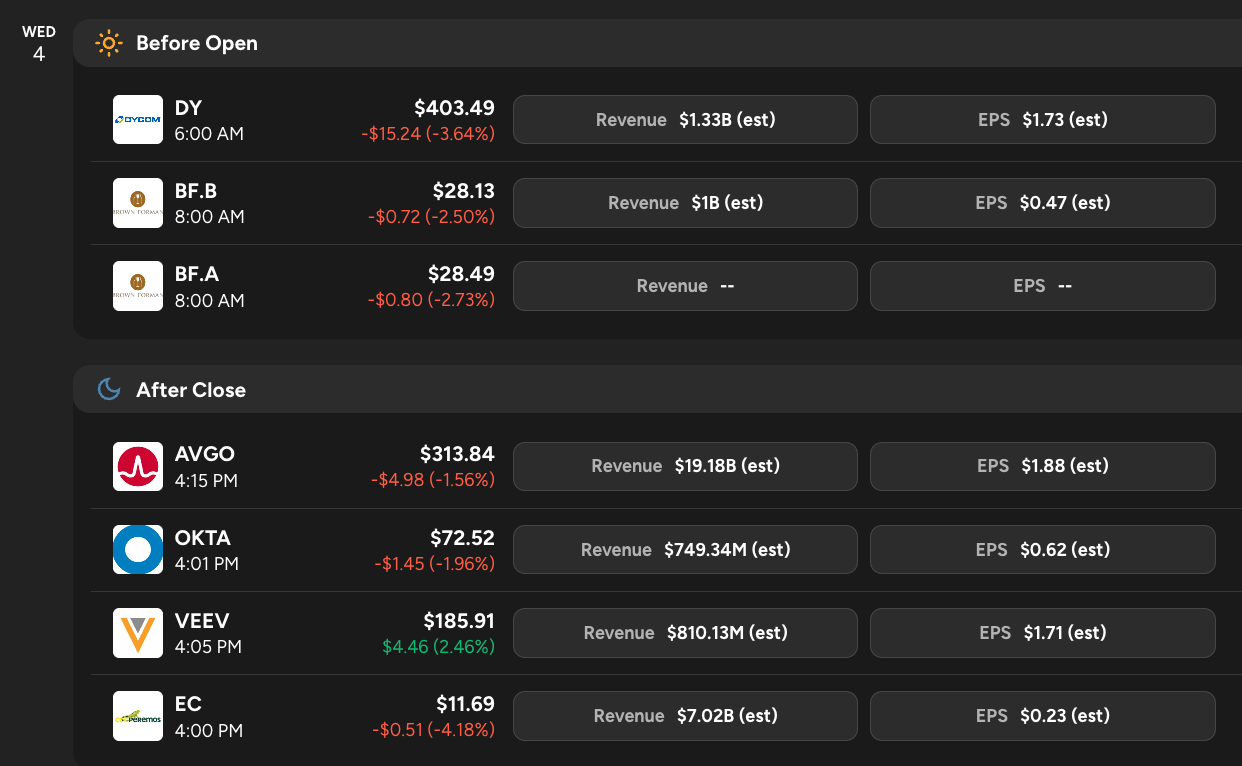1242x766 pixels.
Task: Click the Dycom company logo icon
Action: point(138,120)
